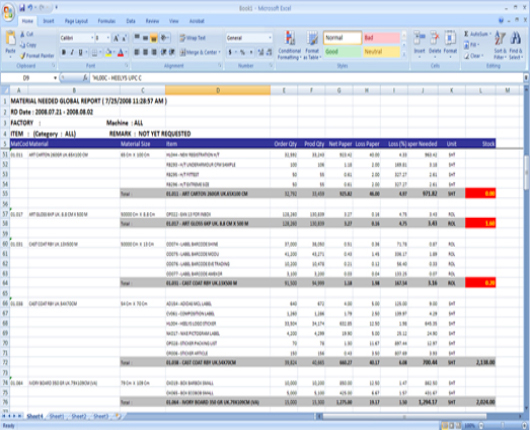This screenshot has width=530, height=430.
Task: Cut the selected cell contents
Action: pyautogui.click(x=26, y=34)
